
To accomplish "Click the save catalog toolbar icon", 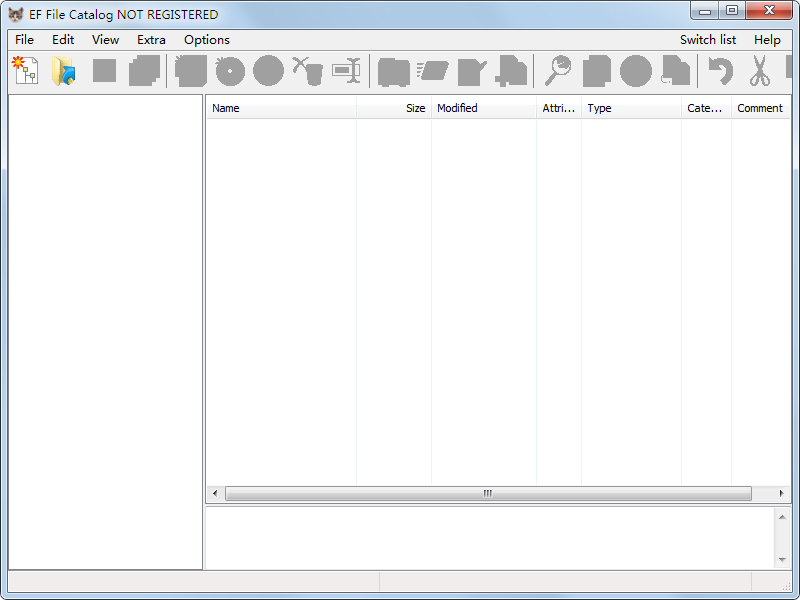I will (104, 71).
